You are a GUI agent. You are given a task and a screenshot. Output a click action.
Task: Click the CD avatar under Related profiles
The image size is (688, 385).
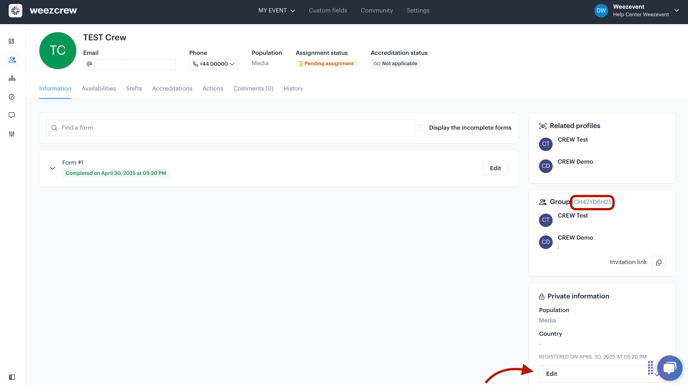545,166
